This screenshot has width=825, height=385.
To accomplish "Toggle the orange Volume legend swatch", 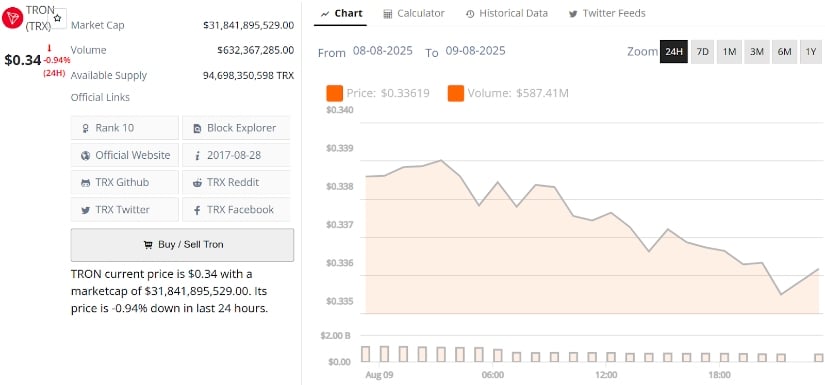I will [x=456, y=94].
